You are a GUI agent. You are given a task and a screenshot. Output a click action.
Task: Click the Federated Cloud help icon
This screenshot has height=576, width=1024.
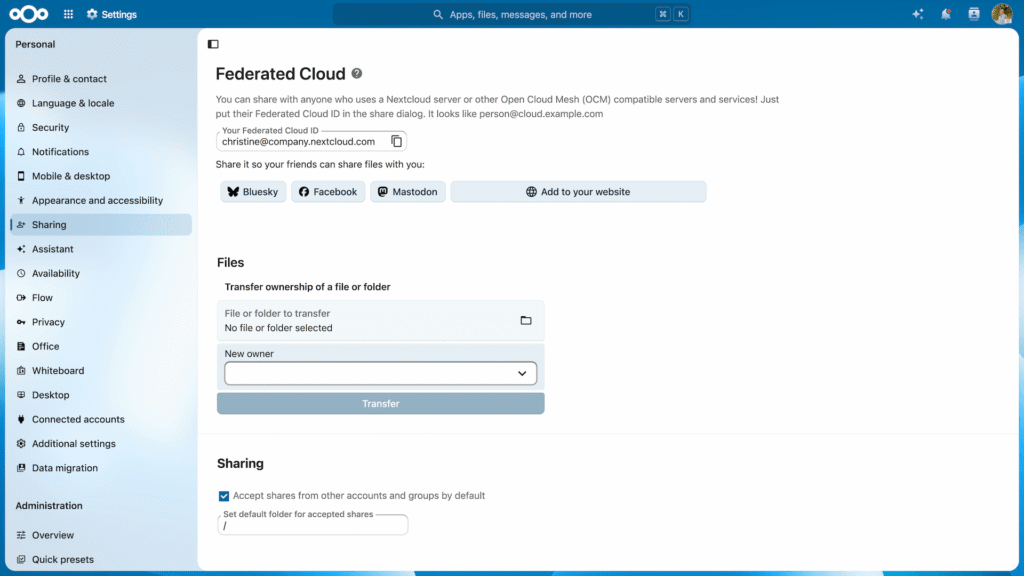[x=357, y=73]
